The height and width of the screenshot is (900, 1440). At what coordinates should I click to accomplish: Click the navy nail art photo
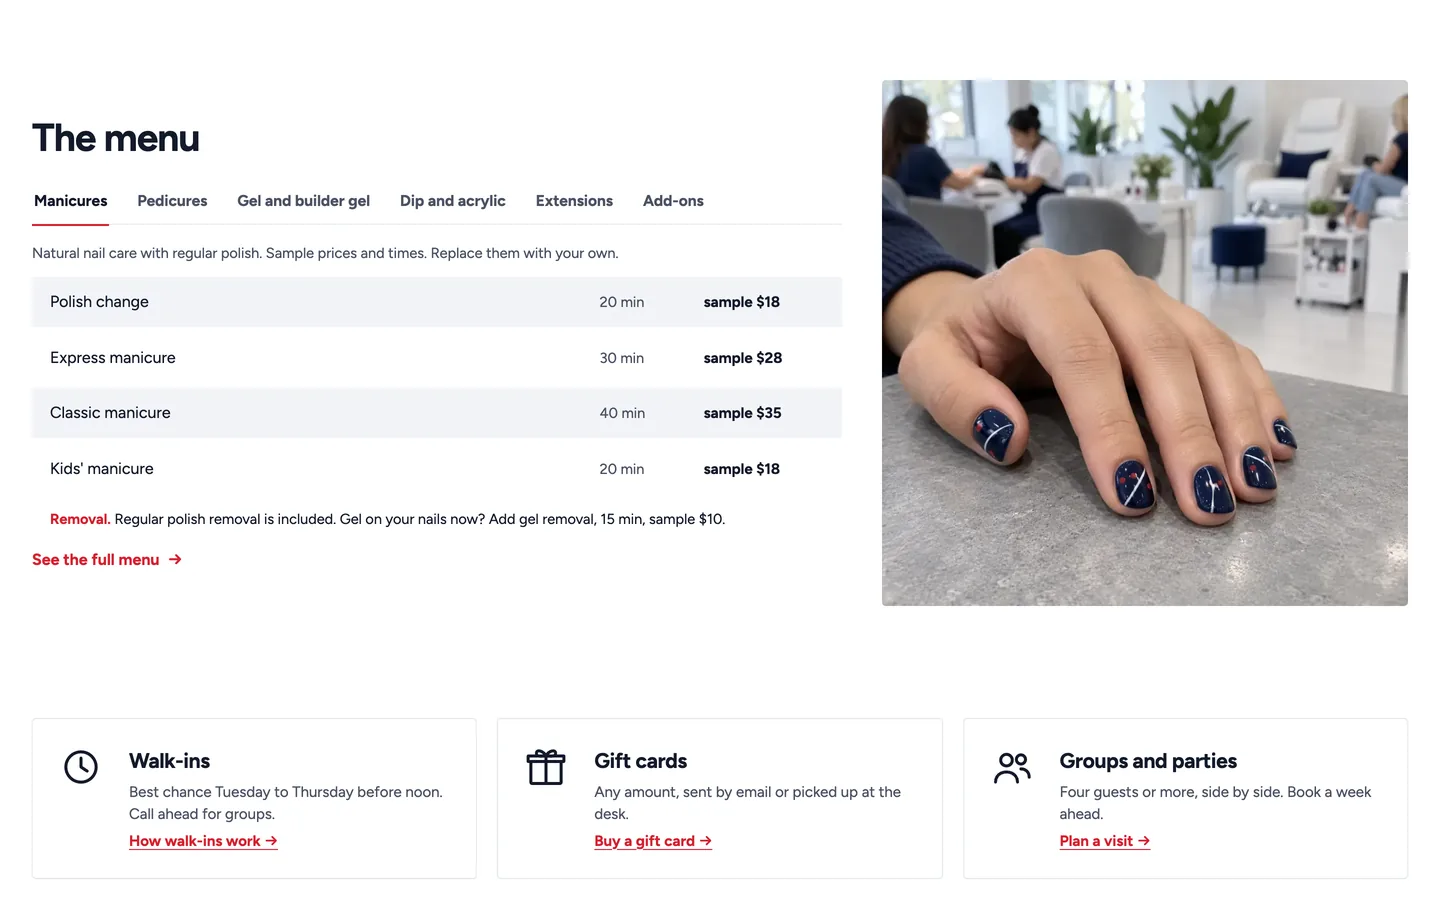(1145, 343)
